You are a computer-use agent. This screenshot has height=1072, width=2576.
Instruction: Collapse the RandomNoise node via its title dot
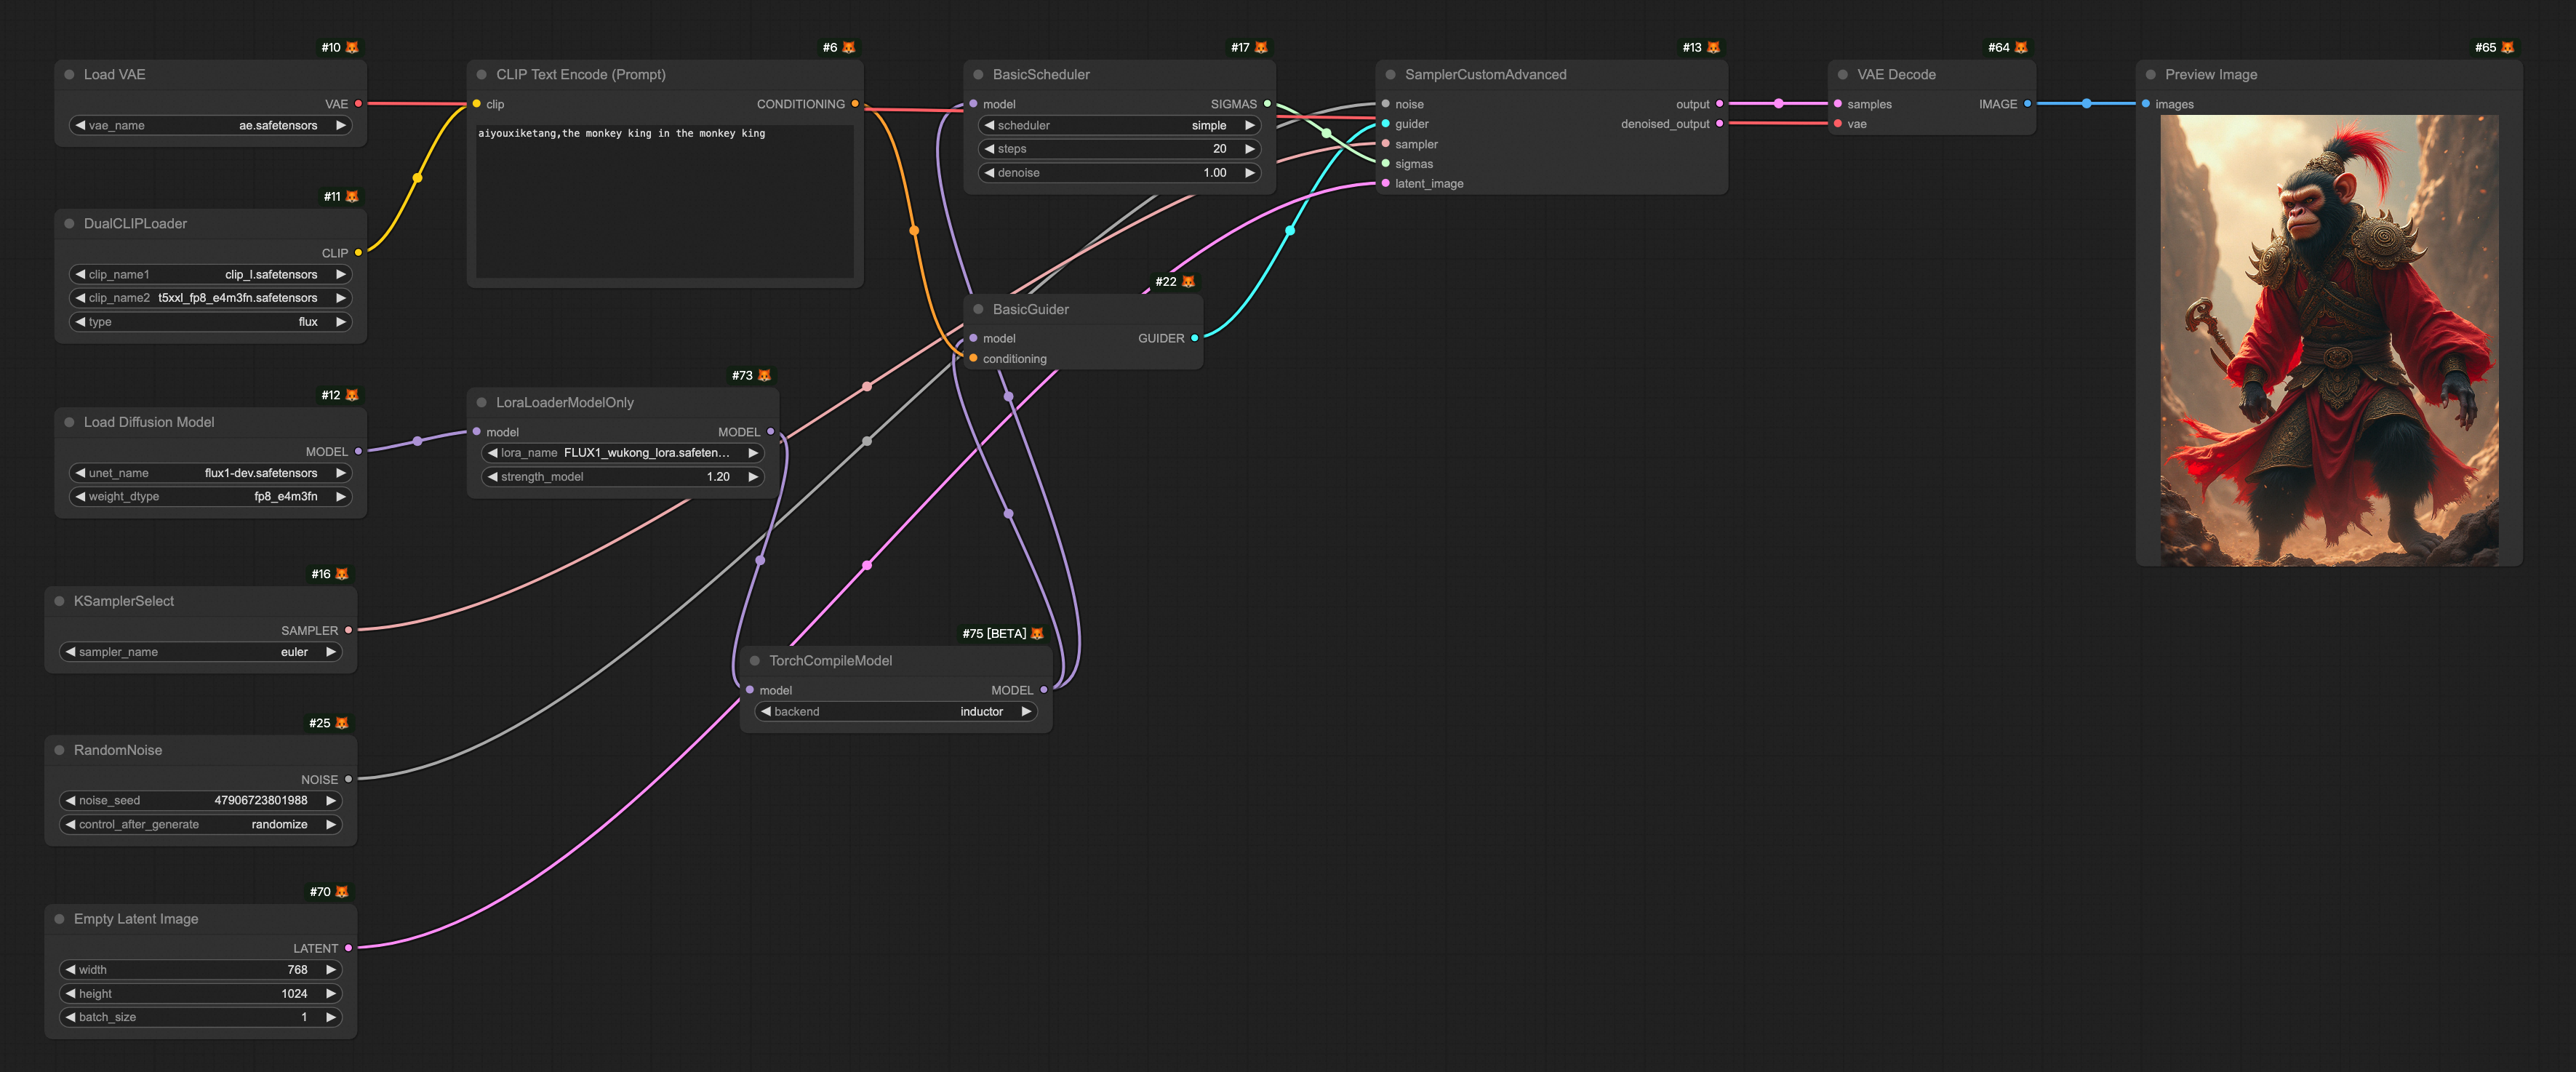pos(59,750)
